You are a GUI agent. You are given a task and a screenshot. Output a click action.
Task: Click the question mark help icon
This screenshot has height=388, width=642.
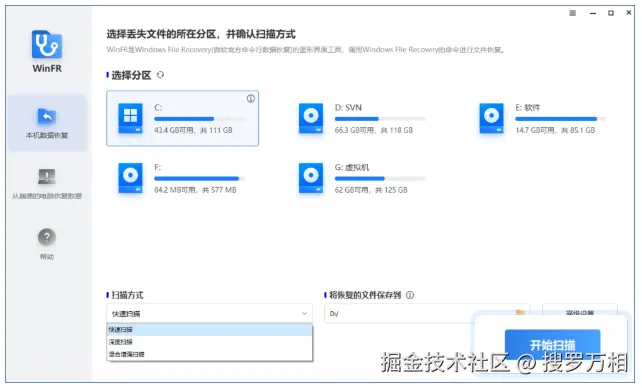point(47,237)
